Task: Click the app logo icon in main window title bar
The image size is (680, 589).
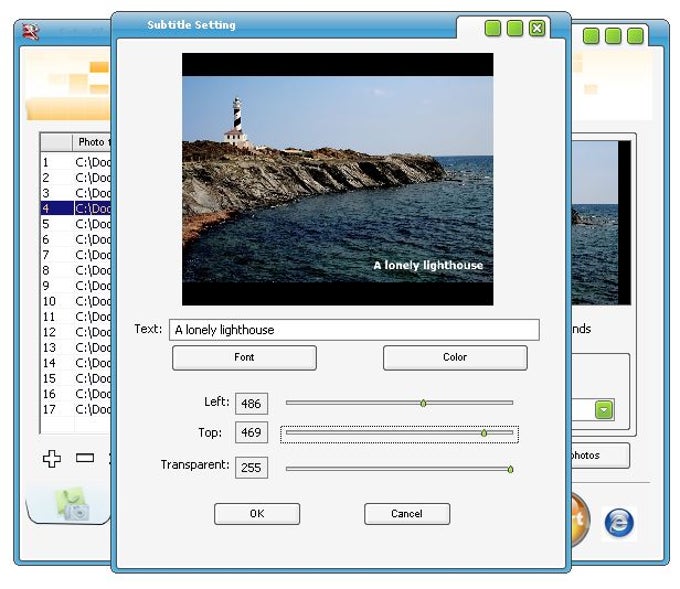Action: point(30,31)
